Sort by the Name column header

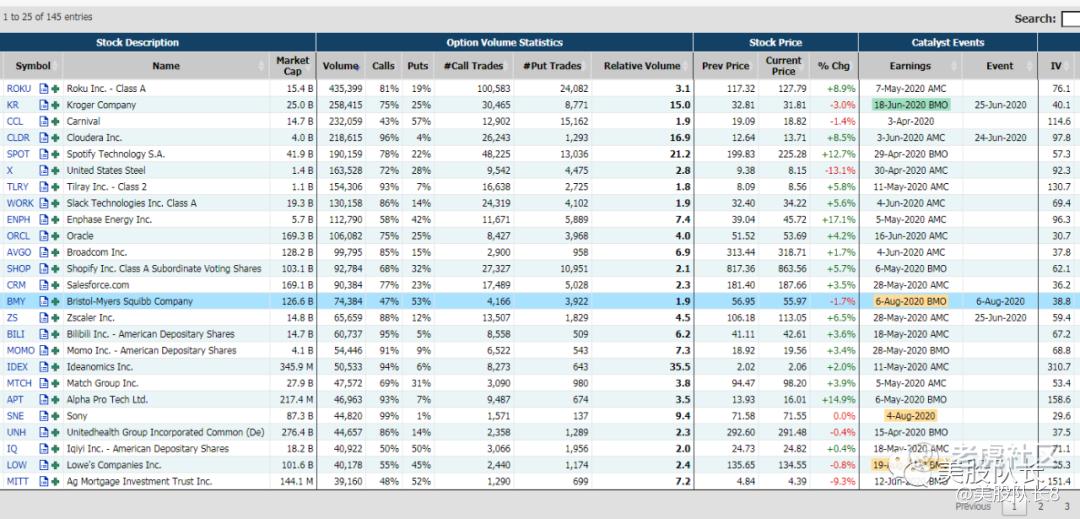pyautogui.click(x=165, y=66)
